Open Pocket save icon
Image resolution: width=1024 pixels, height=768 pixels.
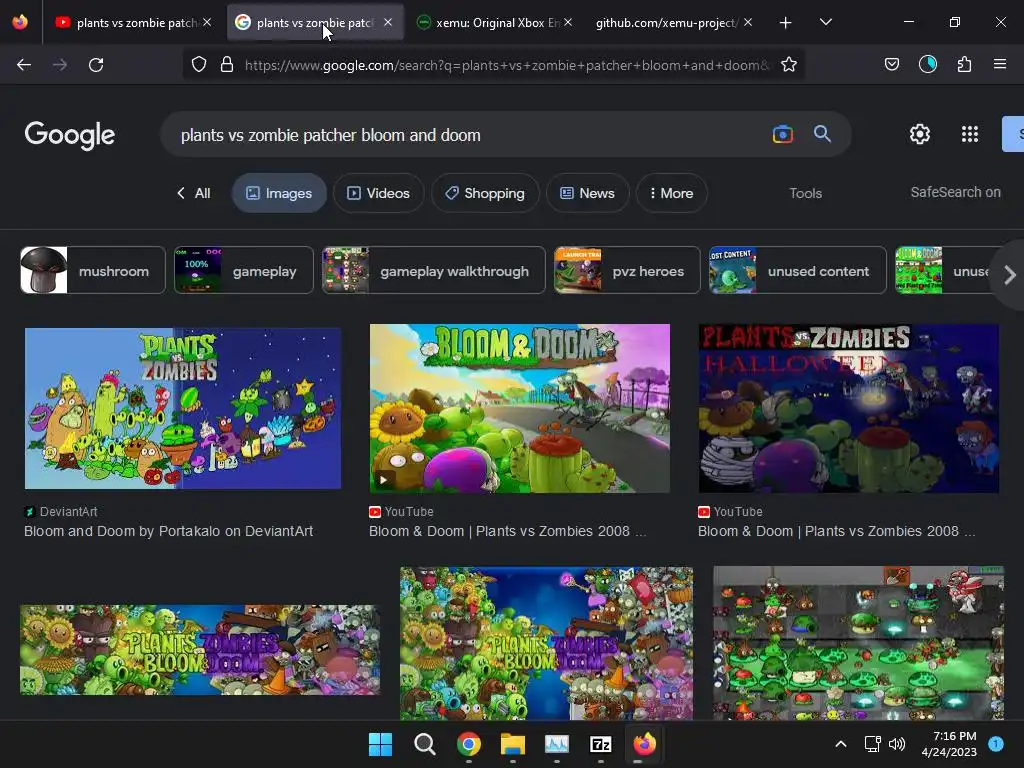892,64
